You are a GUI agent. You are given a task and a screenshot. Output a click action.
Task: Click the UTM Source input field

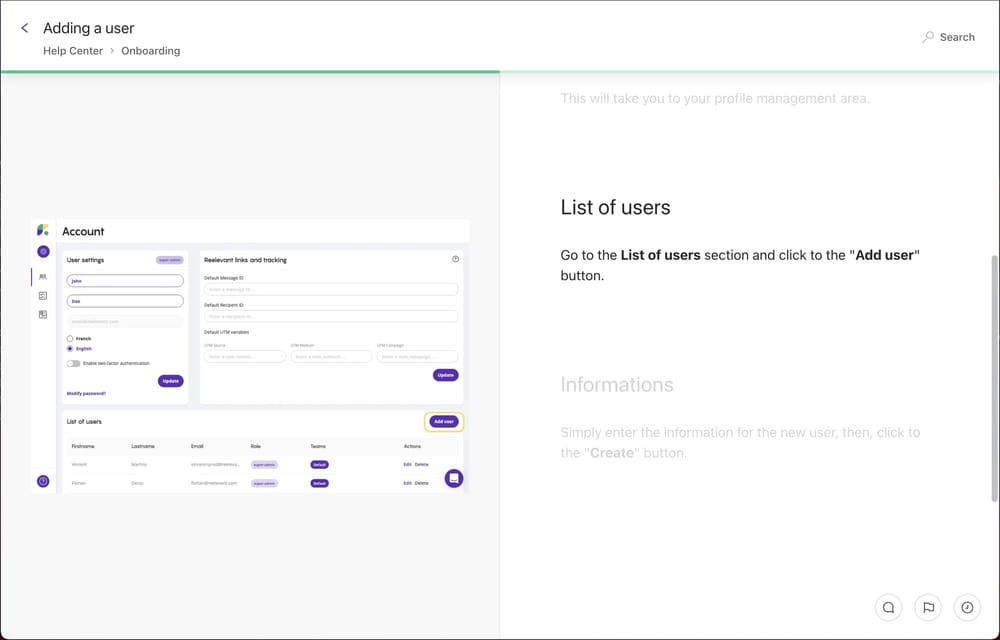(245, 356)
